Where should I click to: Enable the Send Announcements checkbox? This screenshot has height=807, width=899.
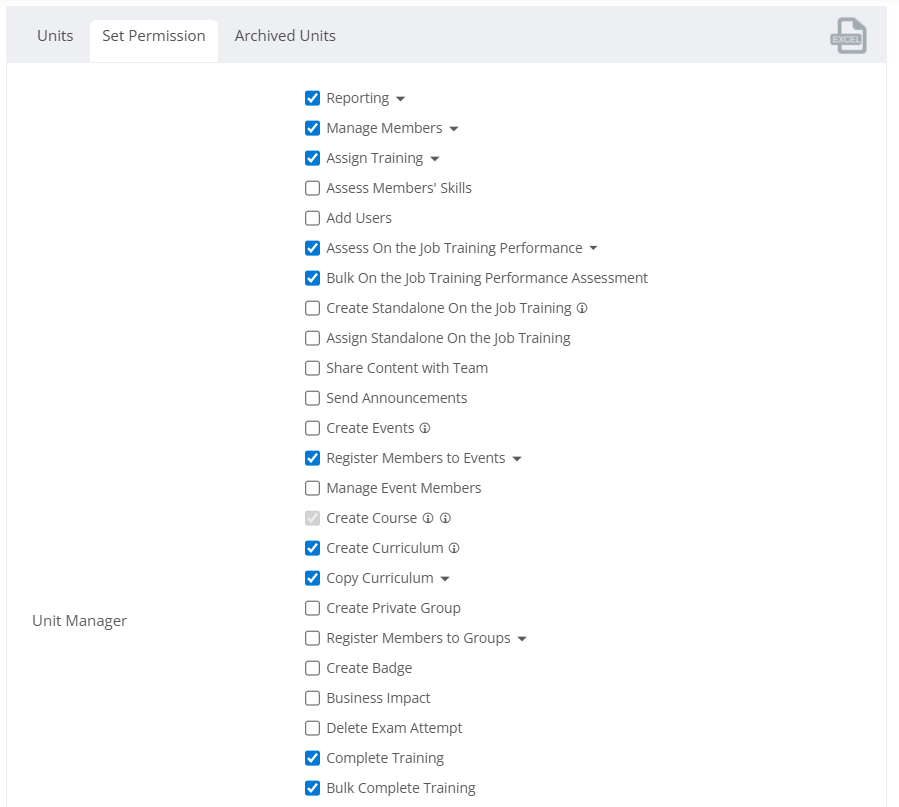tap(312, 398)
